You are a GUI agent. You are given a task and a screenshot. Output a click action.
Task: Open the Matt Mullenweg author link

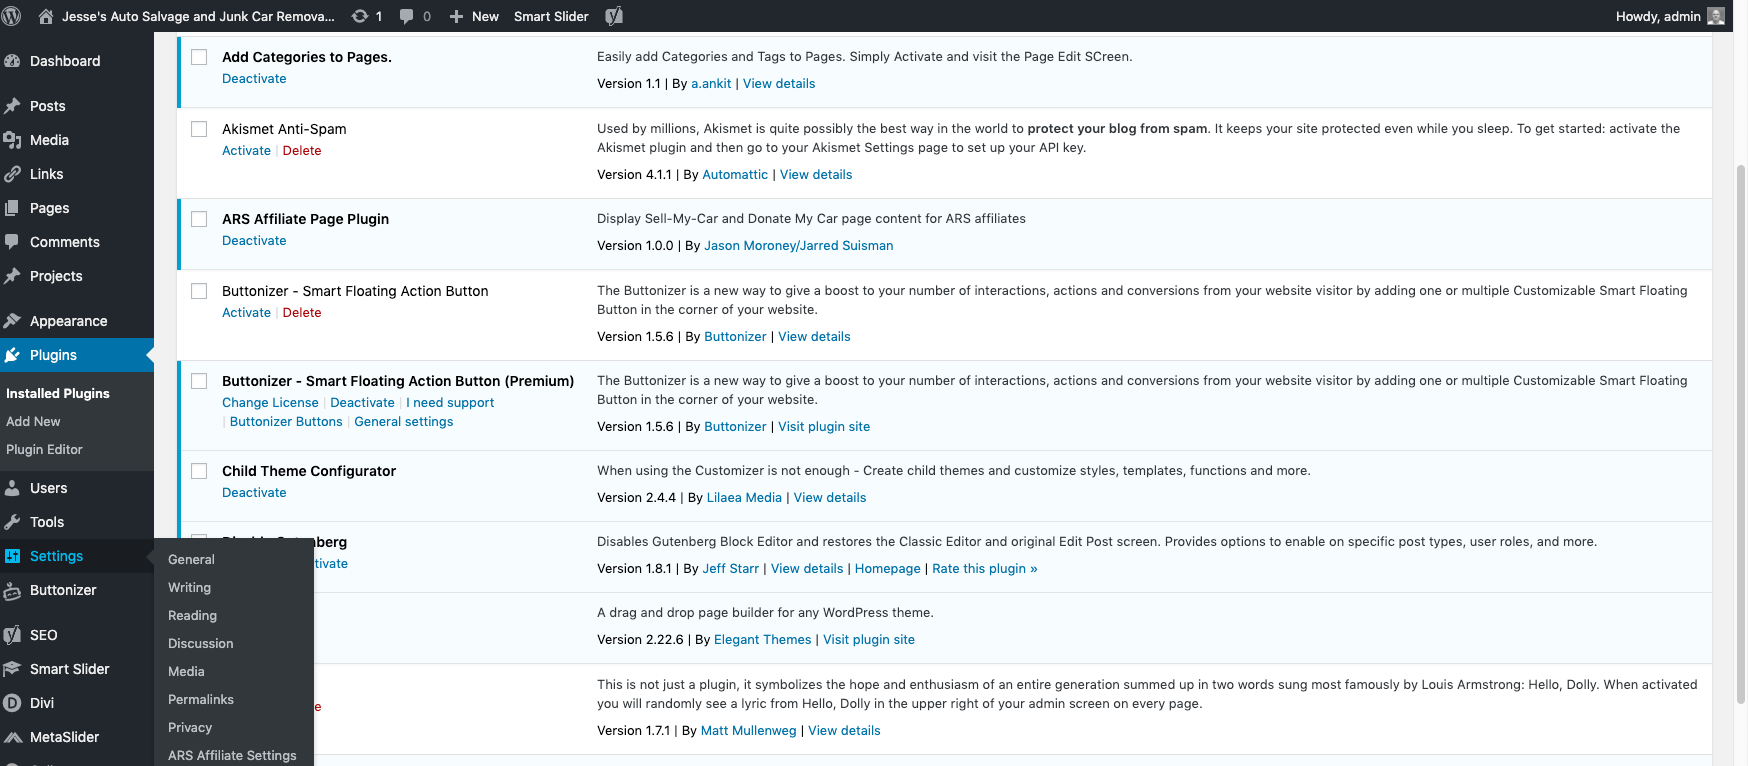click(x=749, y=731)
